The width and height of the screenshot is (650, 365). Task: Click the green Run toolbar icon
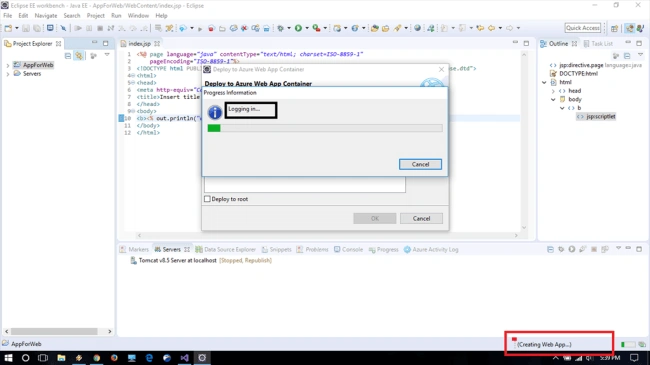click(298, 28)
